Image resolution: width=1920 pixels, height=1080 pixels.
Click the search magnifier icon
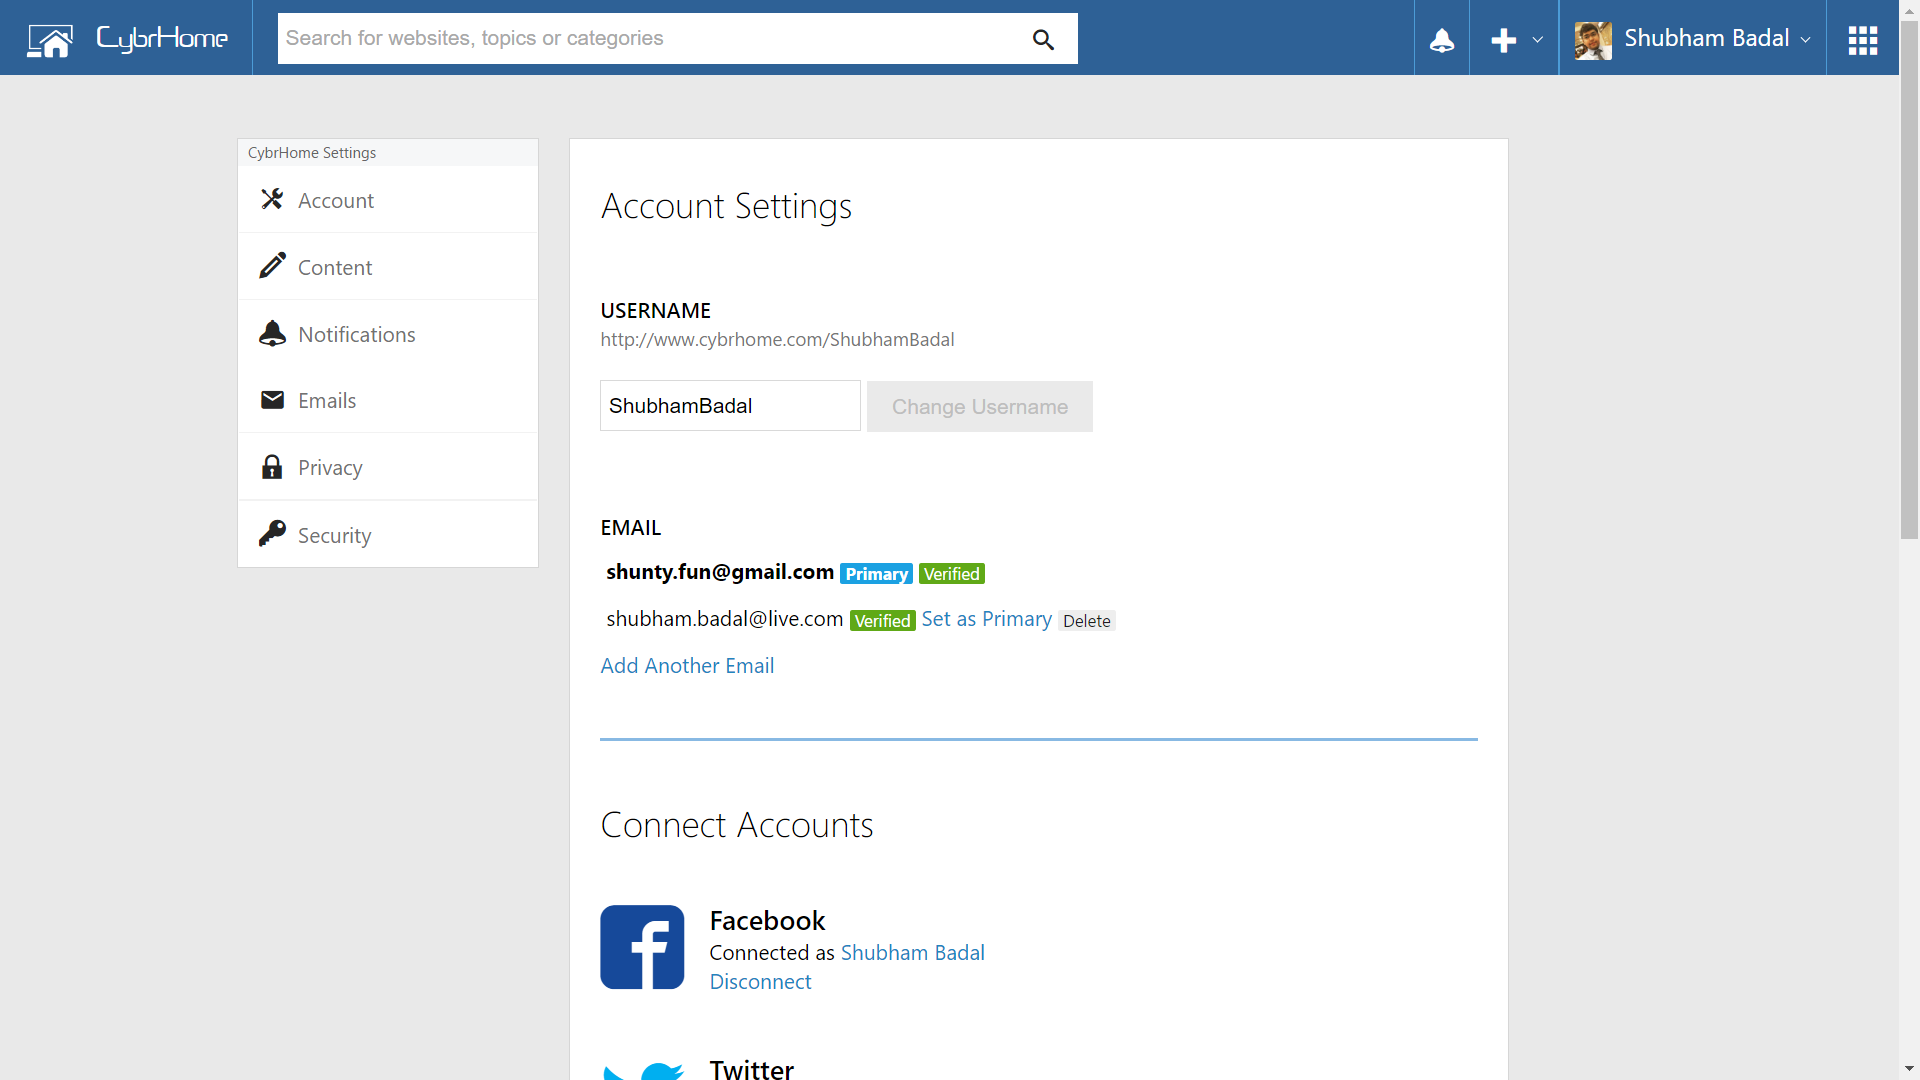coord(1043,39)
